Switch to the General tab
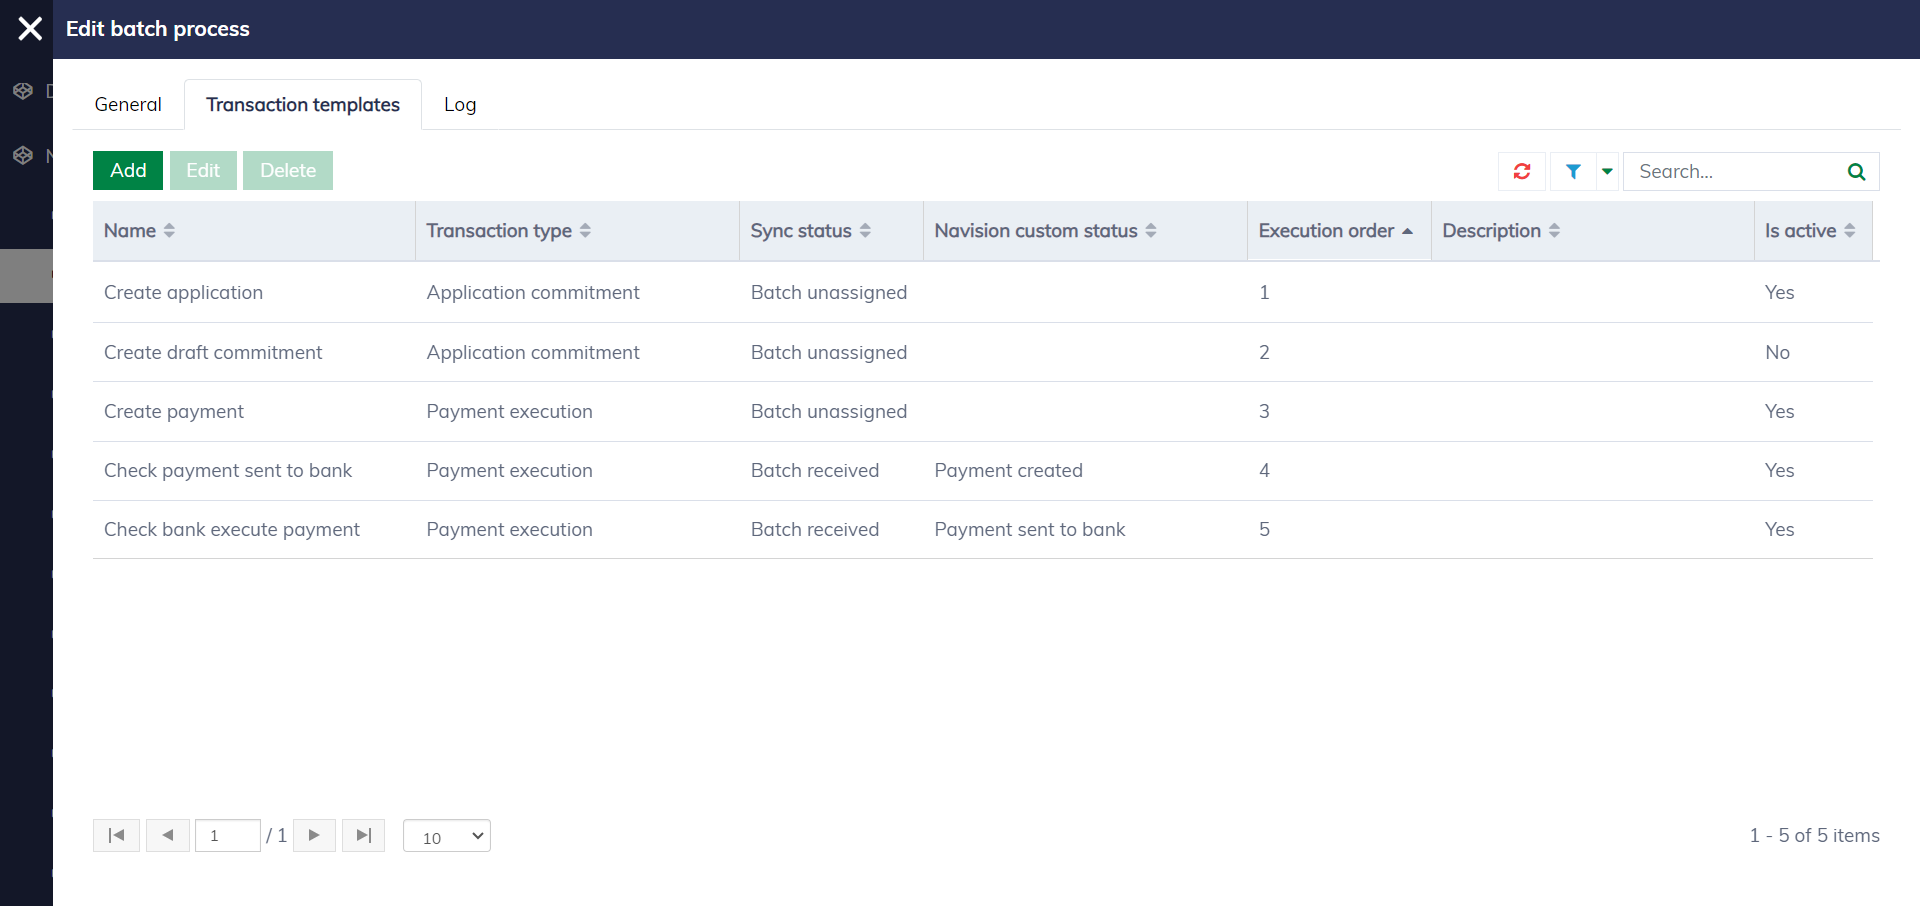Screen dimensions: 1920x906 point(128,105)
